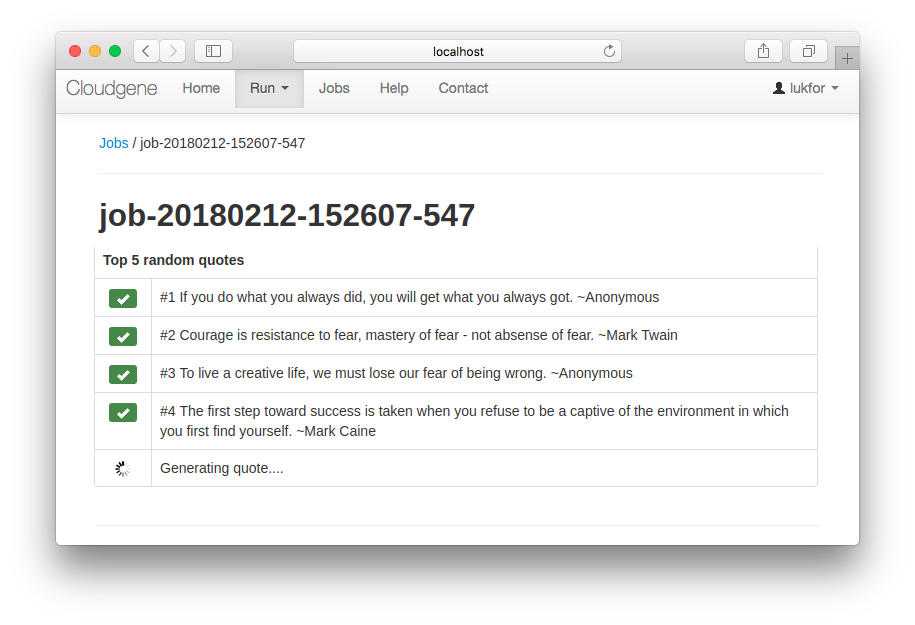Select quote #2 text by Mark Twain
The width and height of the screenshot is (915, 625).
419,335
